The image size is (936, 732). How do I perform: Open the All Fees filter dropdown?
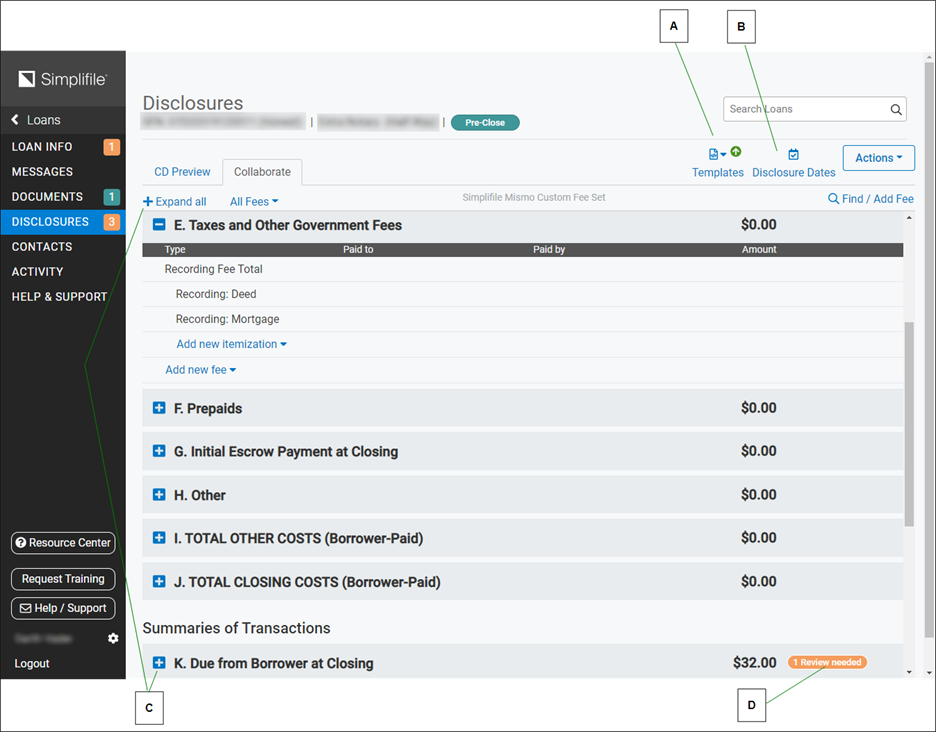(x=254, y=202)
